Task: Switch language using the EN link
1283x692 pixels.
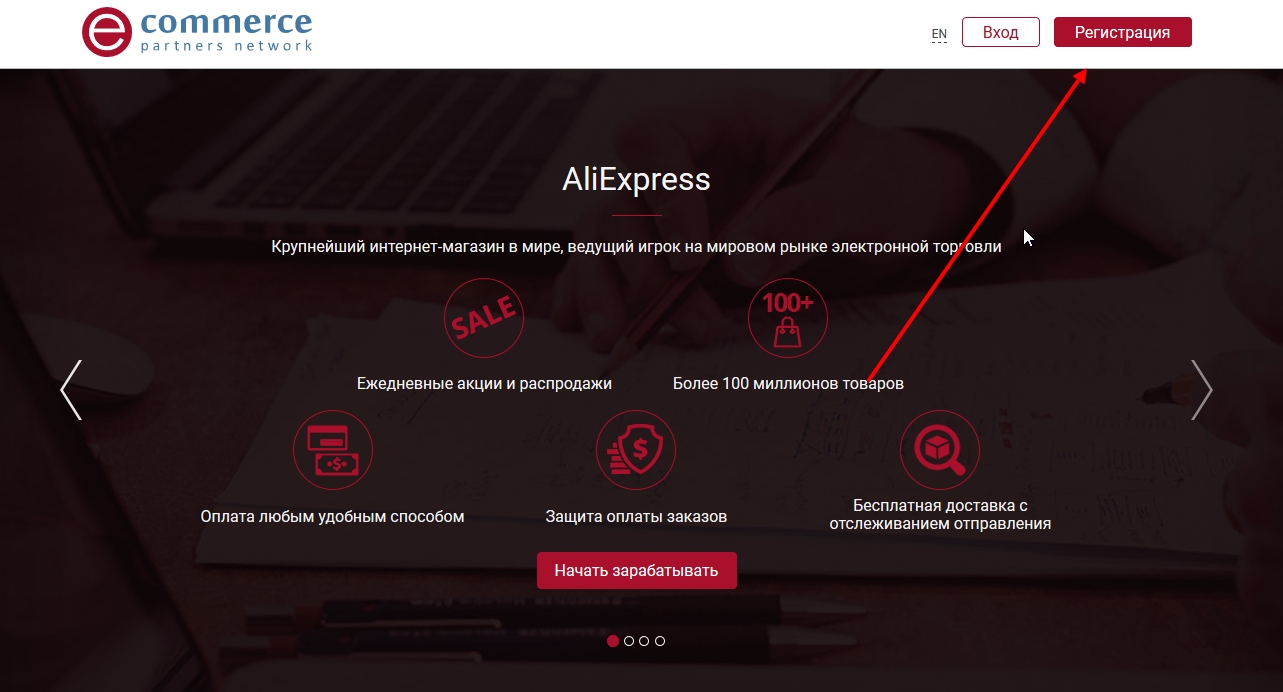Action: (939, 34)
